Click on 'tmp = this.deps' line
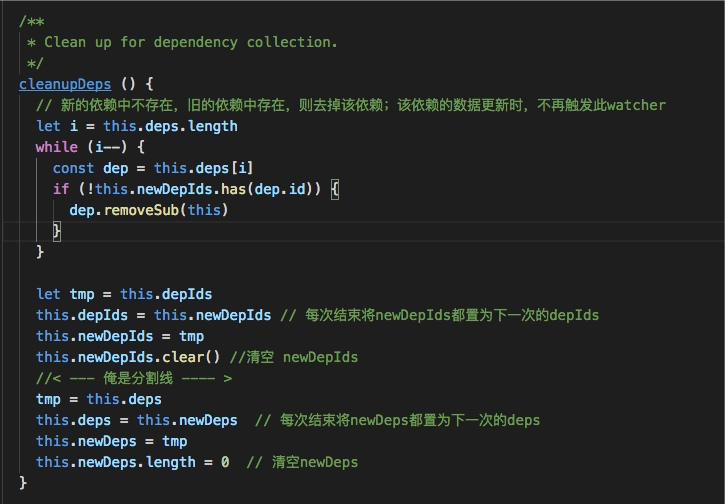The height and width of the screenshot is (504, 725). pos(99,399)
